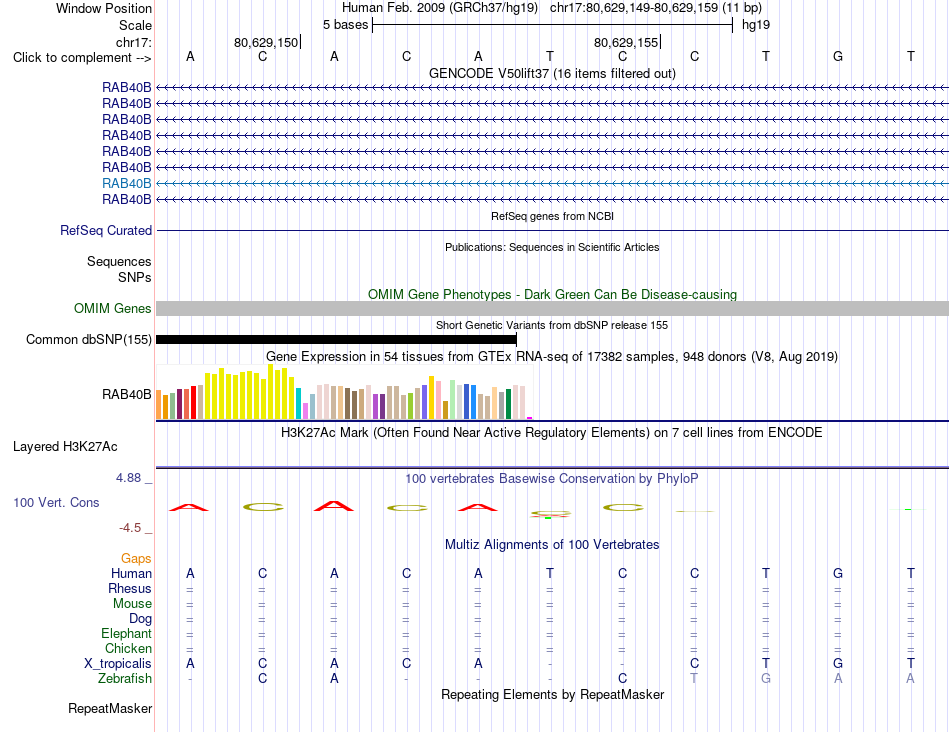
Task: Click the G base in the Human alignment row
Action: click(x=838, y=573)
